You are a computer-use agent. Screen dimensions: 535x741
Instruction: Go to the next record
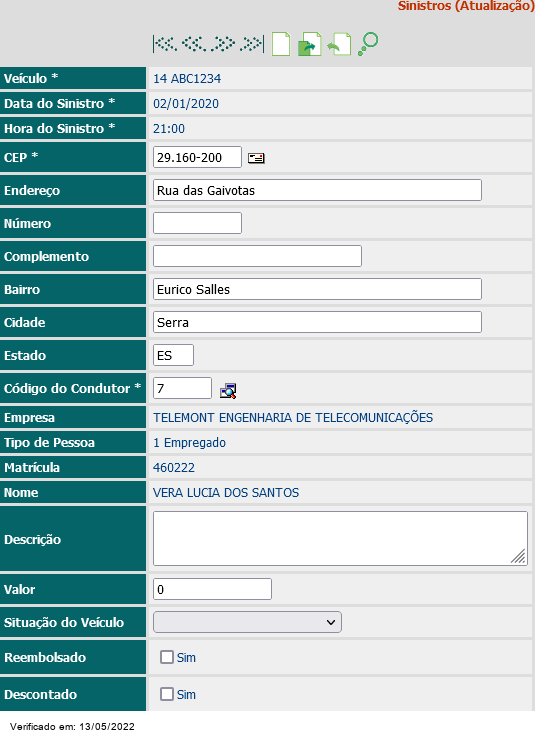223,44
